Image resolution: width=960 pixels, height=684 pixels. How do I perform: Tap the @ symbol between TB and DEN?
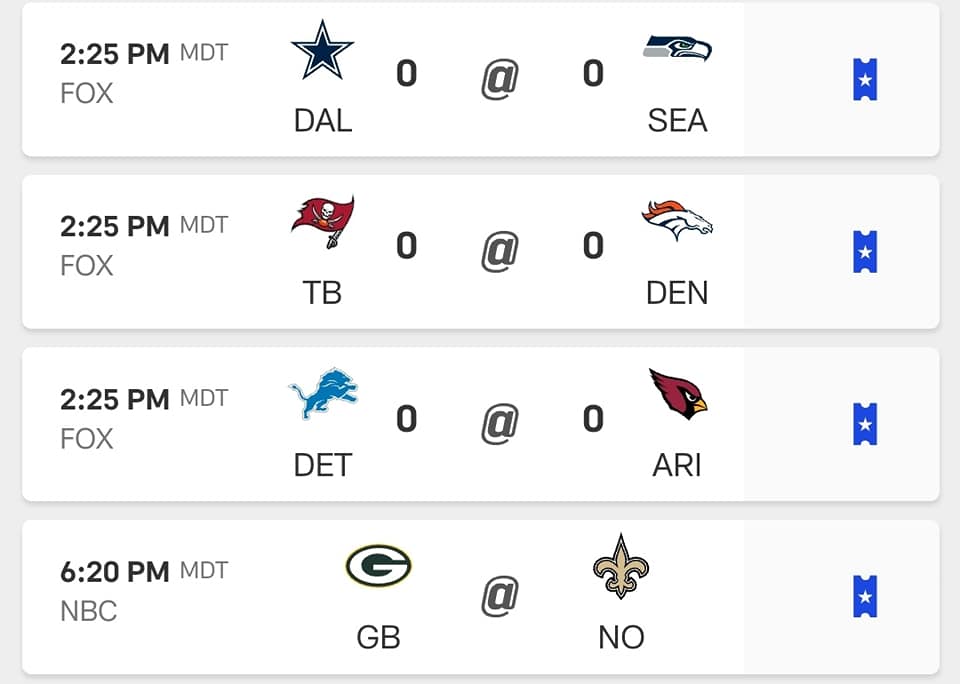(500, 251)
